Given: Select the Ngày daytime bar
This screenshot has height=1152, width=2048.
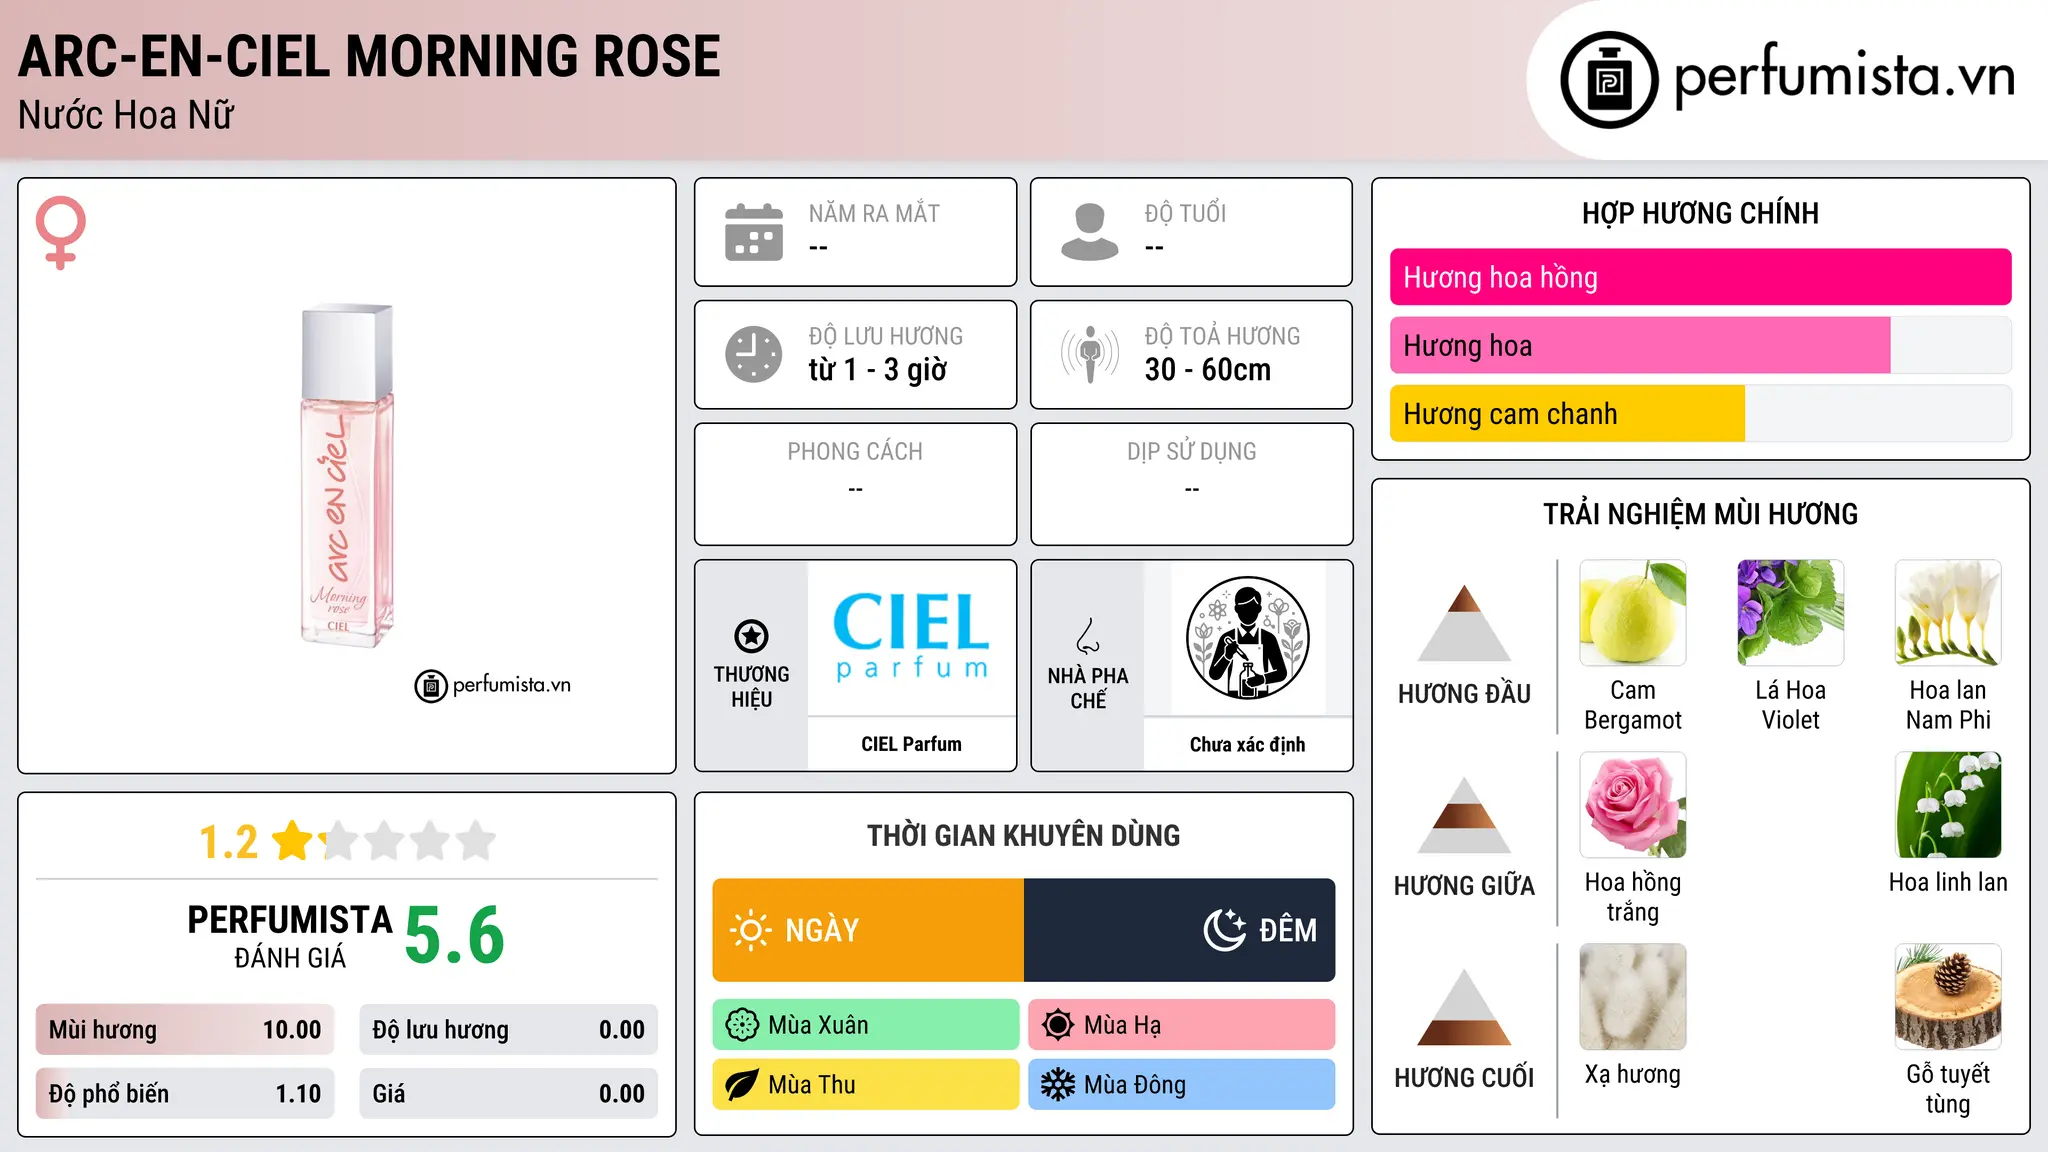Looking at the screenshot, I should pos(868,930).
